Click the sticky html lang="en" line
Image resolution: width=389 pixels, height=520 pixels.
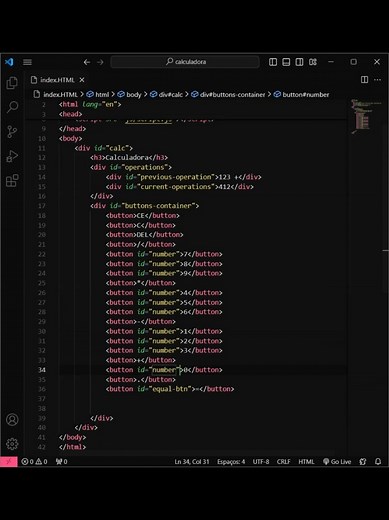90,104
